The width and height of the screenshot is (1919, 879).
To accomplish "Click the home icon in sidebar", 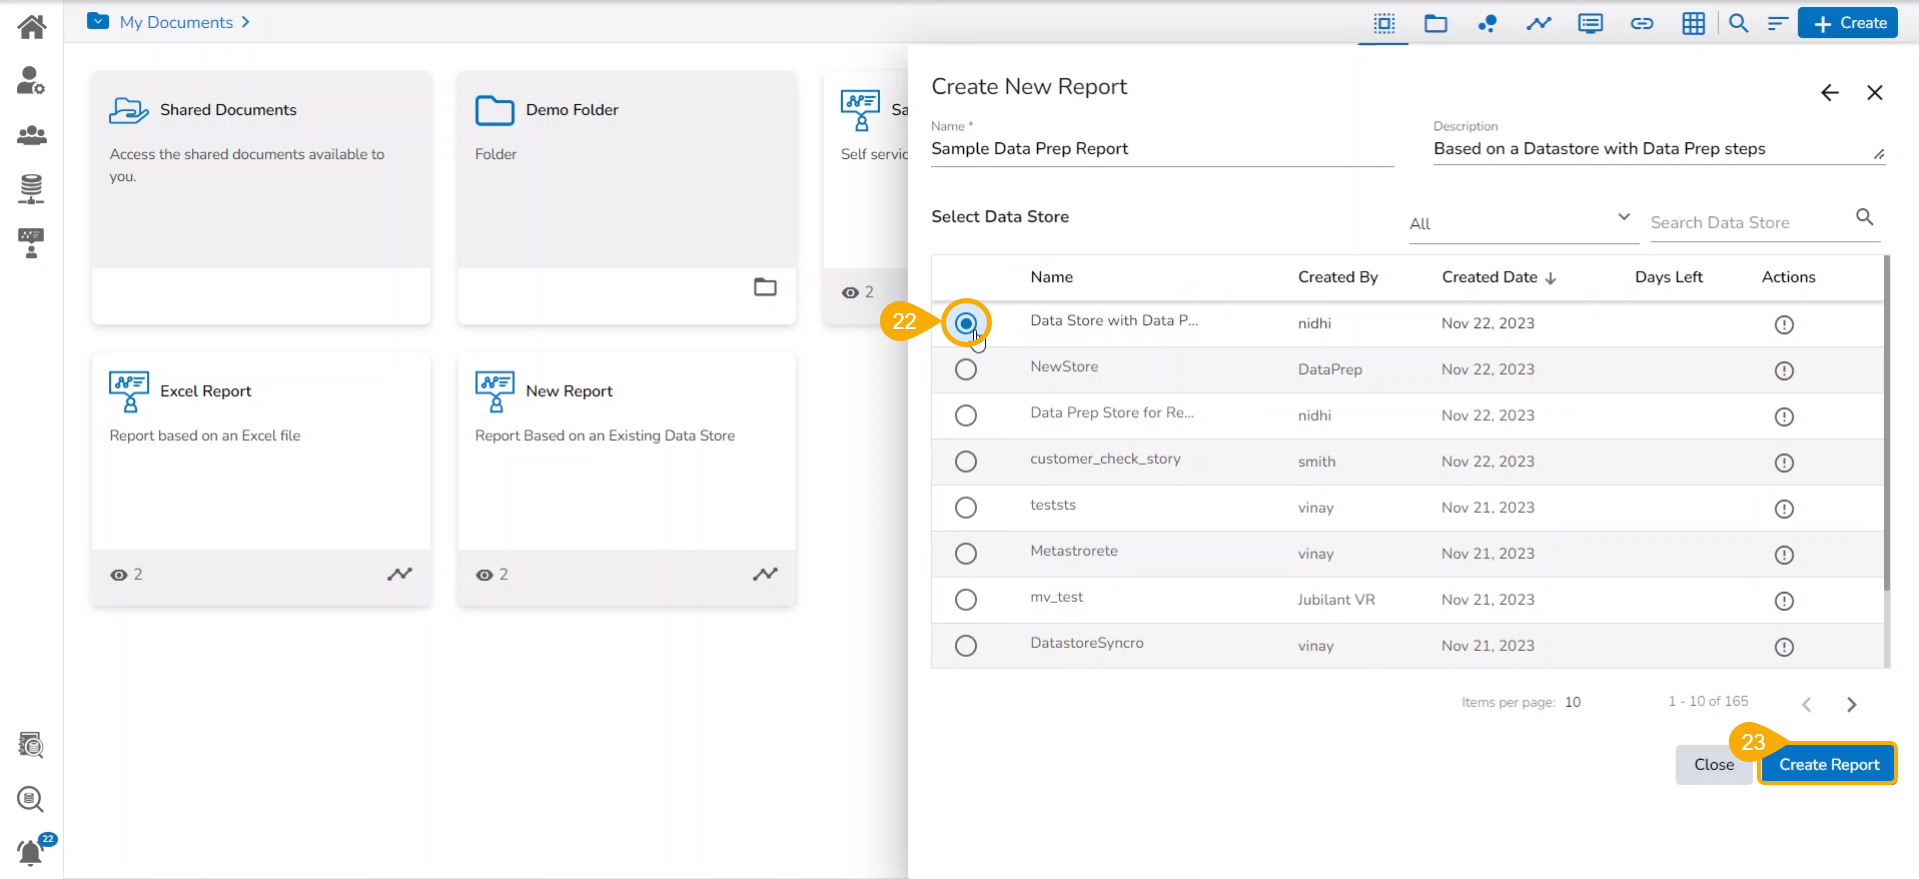I will [x=32, y=27].
